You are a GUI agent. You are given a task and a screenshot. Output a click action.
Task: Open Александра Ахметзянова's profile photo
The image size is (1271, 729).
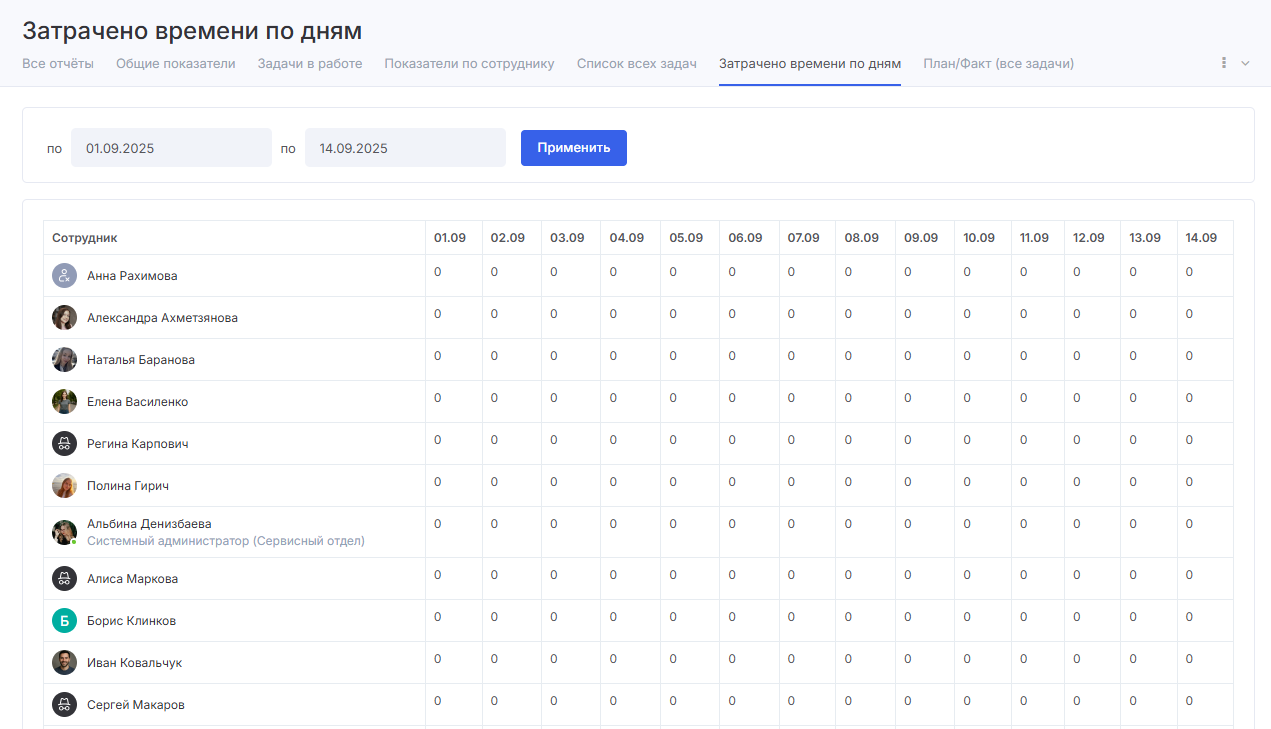(64, 318)
